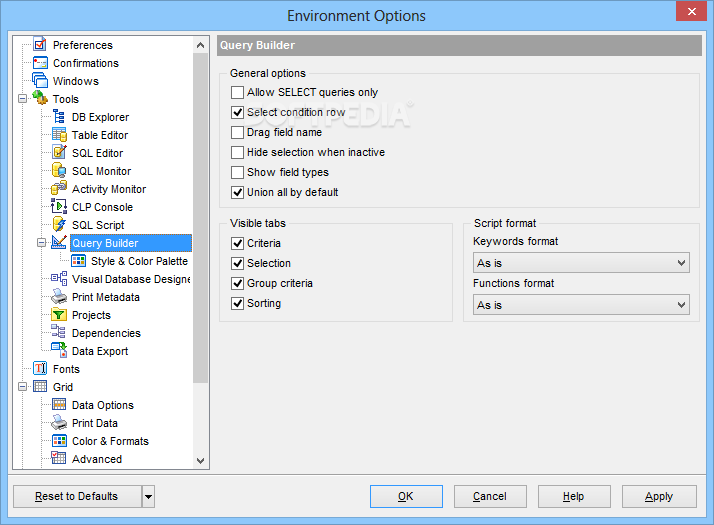Image resolution: width=714 pixels, height=525 pixels.
Task: Open the Keywords format dropdown
Action: click(x=581, y=263)
